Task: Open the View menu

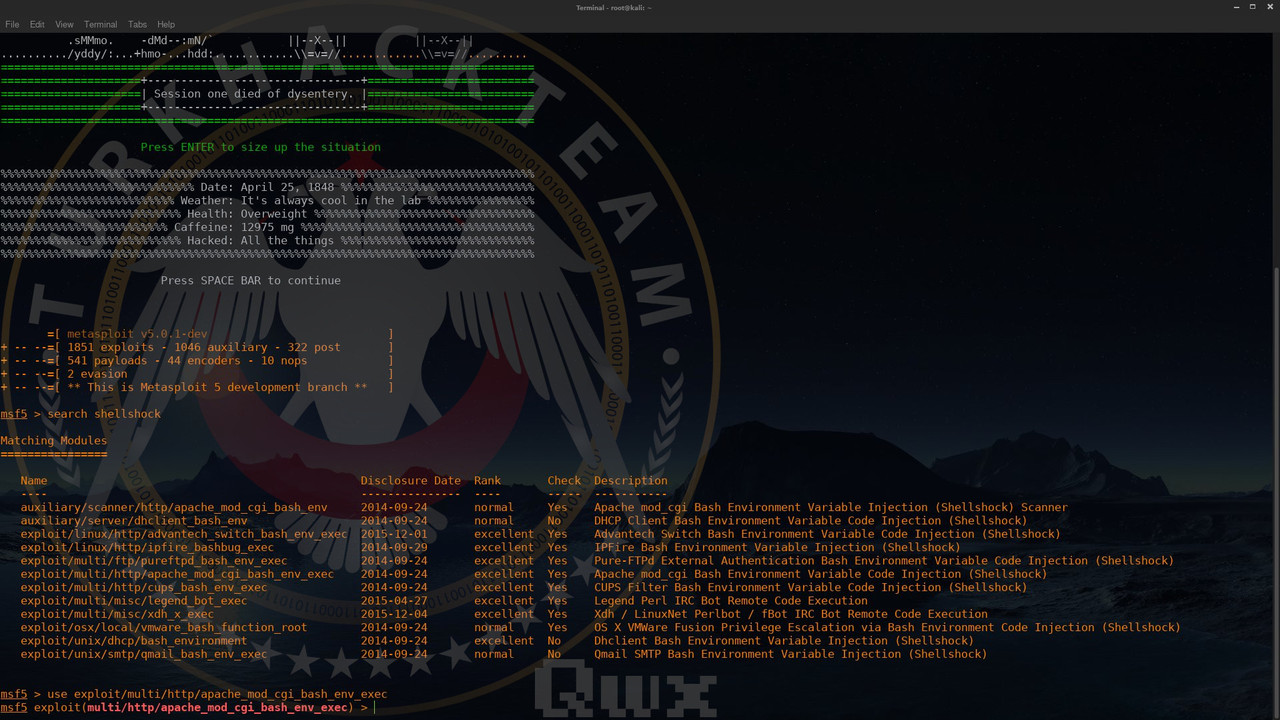Action: tap(64, 24)
